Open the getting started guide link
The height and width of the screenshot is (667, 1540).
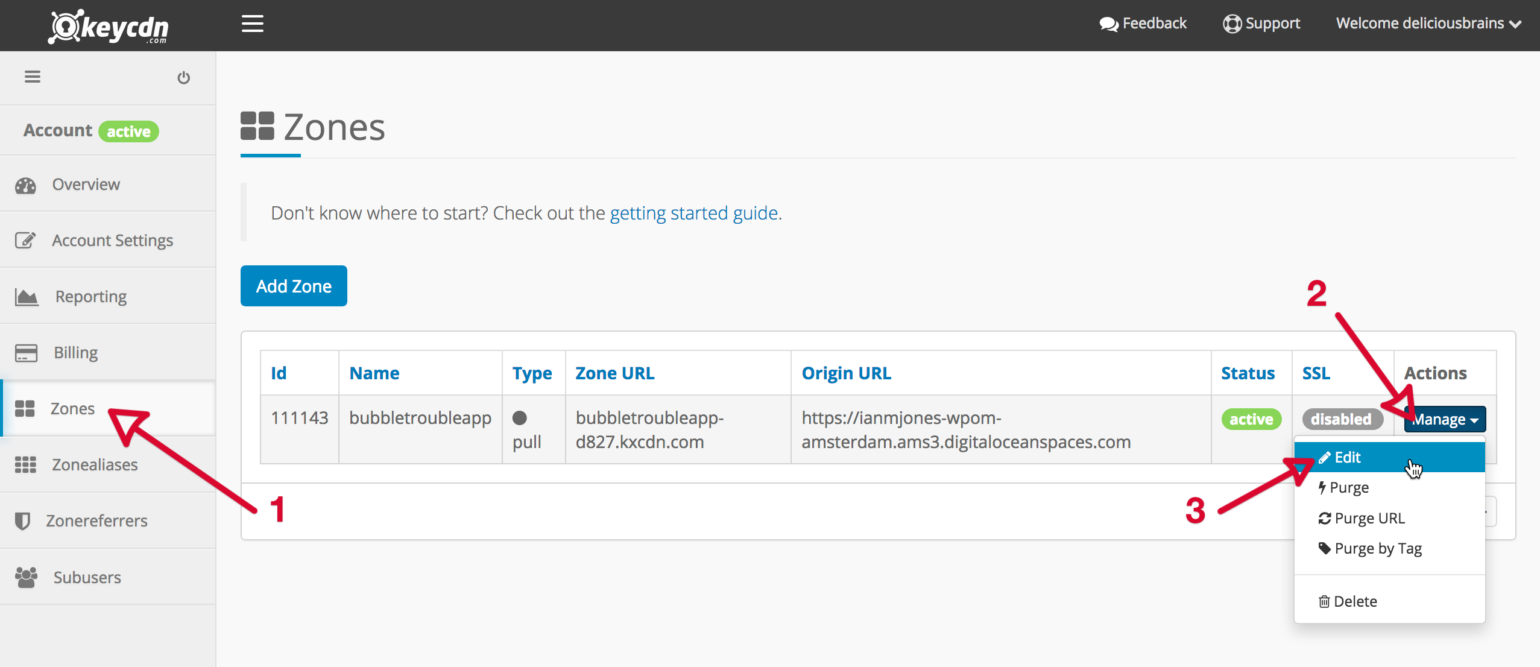click(x=693, y=213)
